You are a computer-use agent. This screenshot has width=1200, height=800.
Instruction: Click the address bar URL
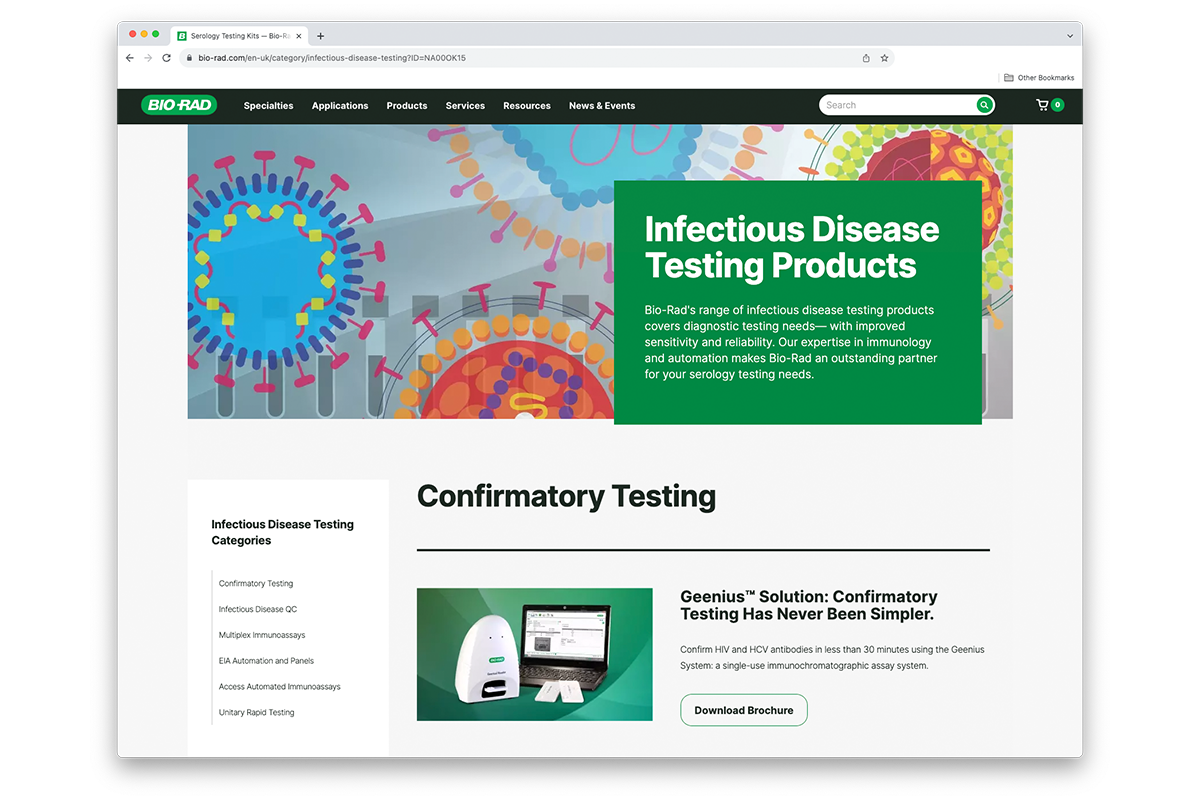(x=332, y=58)
